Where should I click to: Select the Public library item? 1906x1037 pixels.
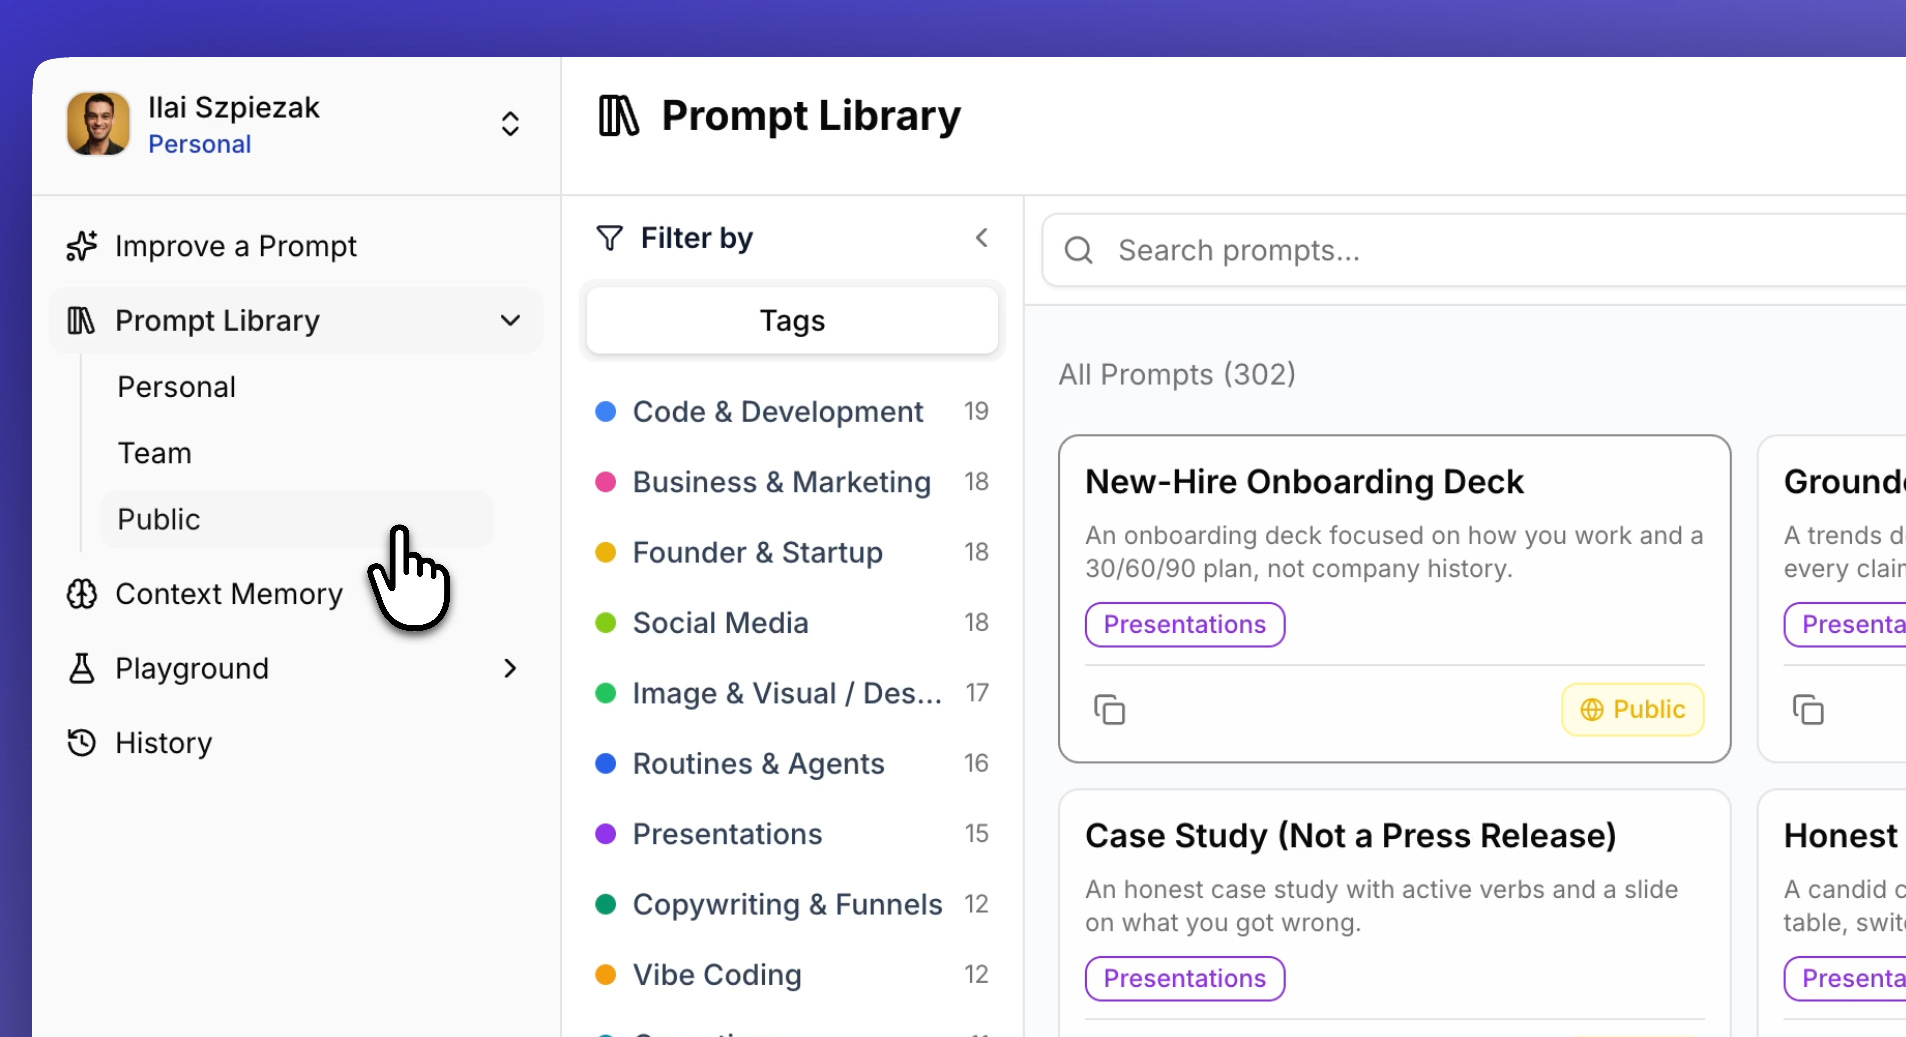coord(297,520)
